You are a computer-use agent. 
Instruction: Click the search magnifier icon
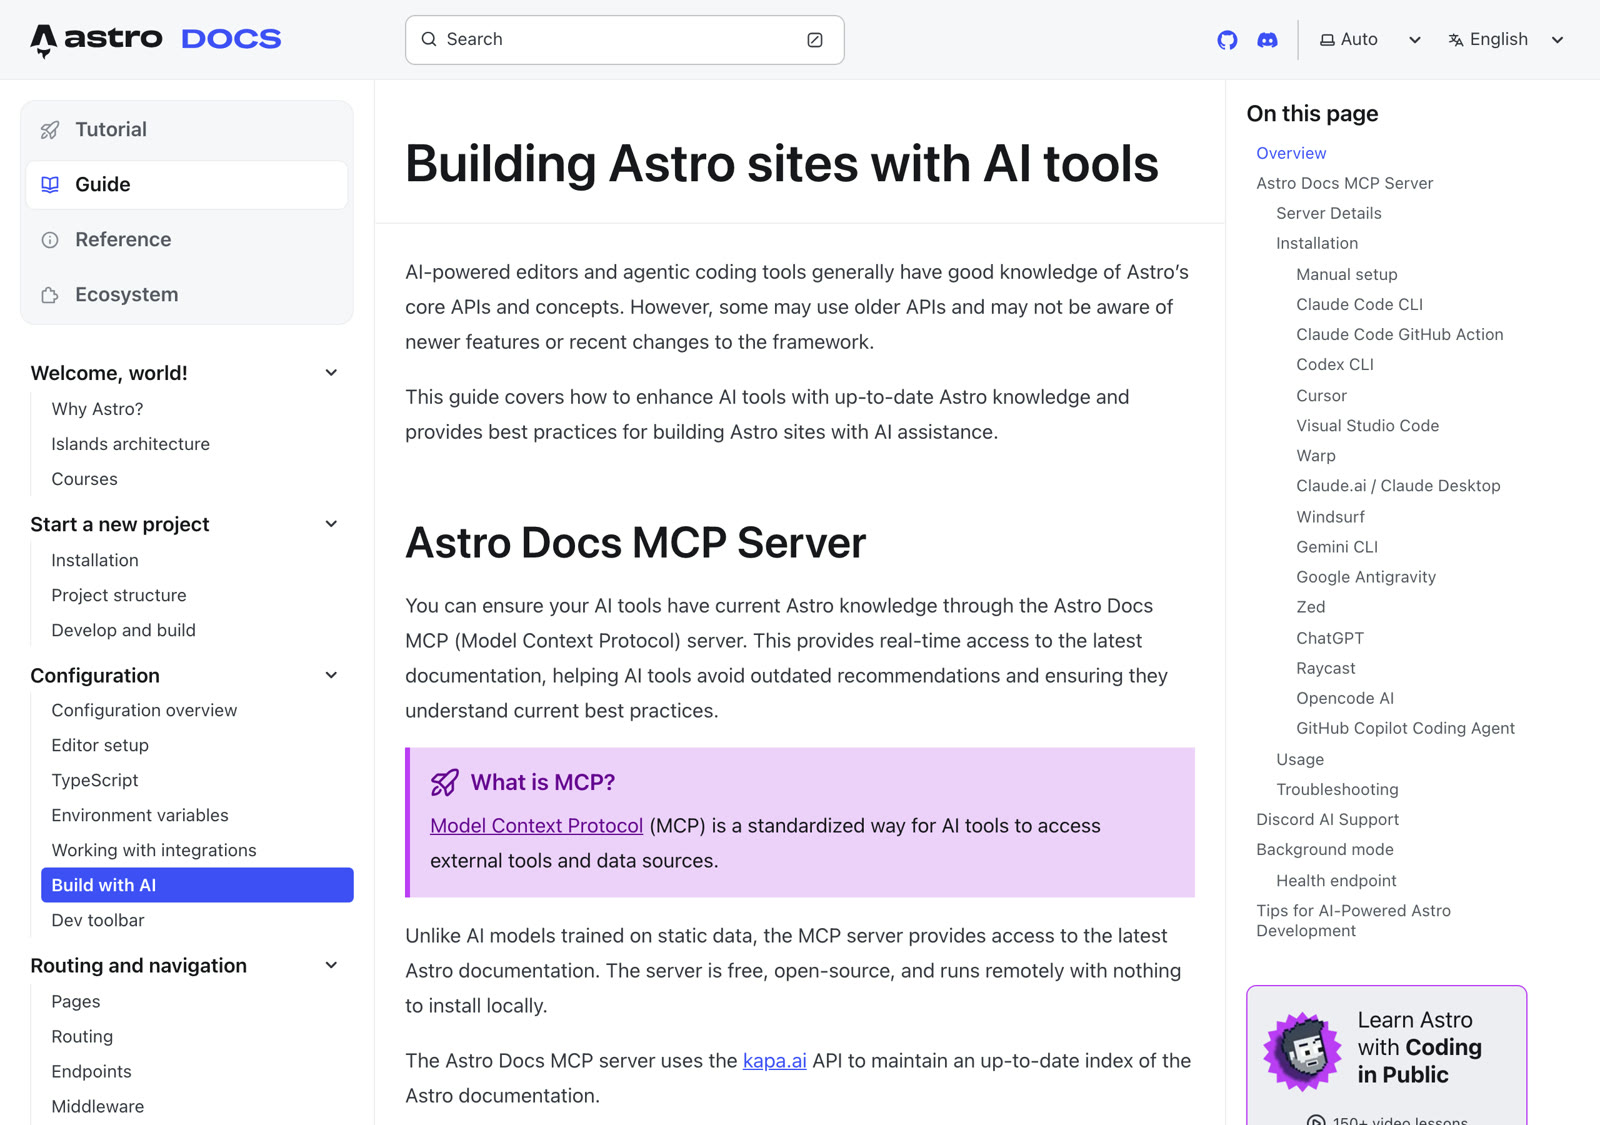point(429,39)
